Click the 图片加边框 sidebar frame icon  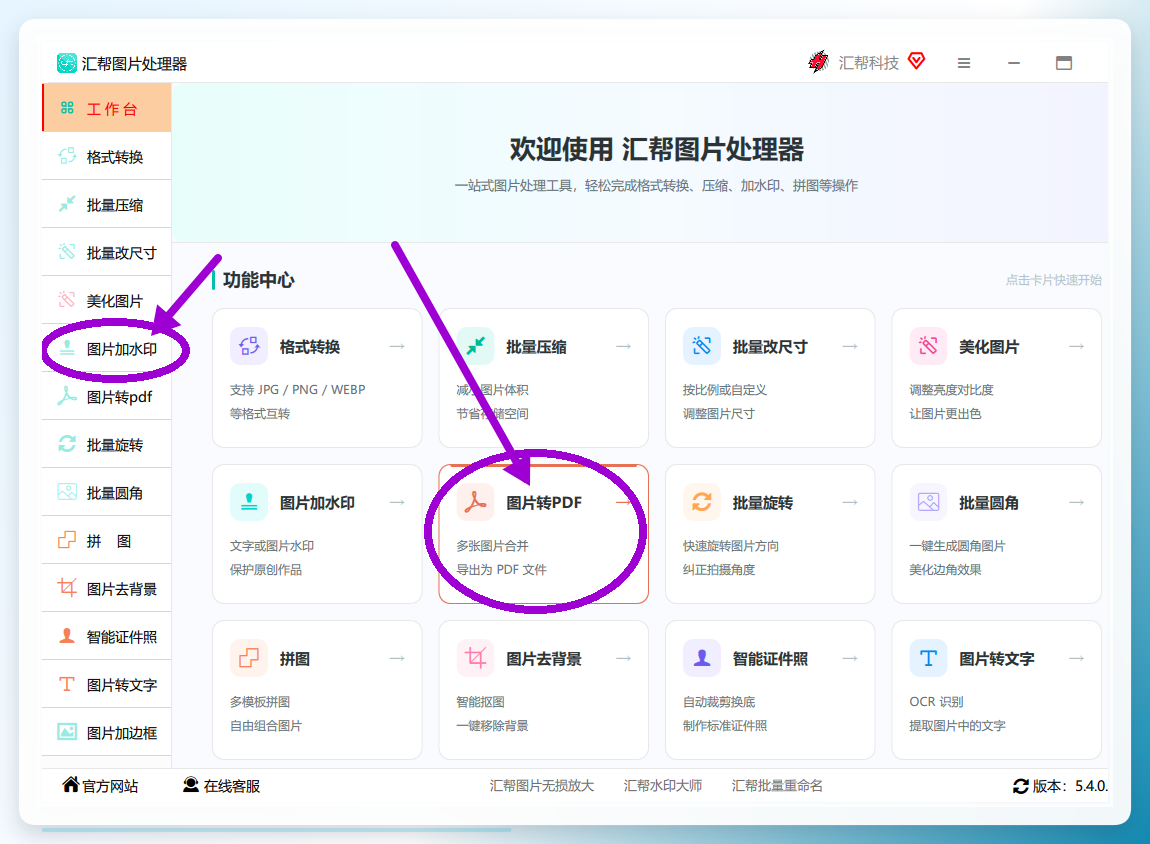point(67,732)
